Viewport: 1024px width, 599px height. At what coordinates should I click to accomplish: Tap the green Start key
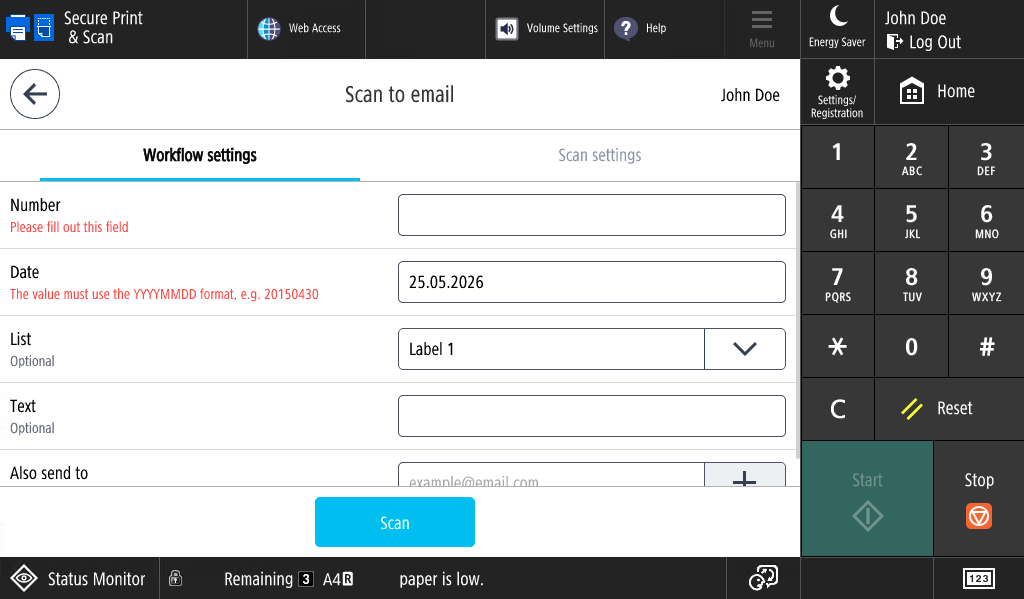[867, 498]
